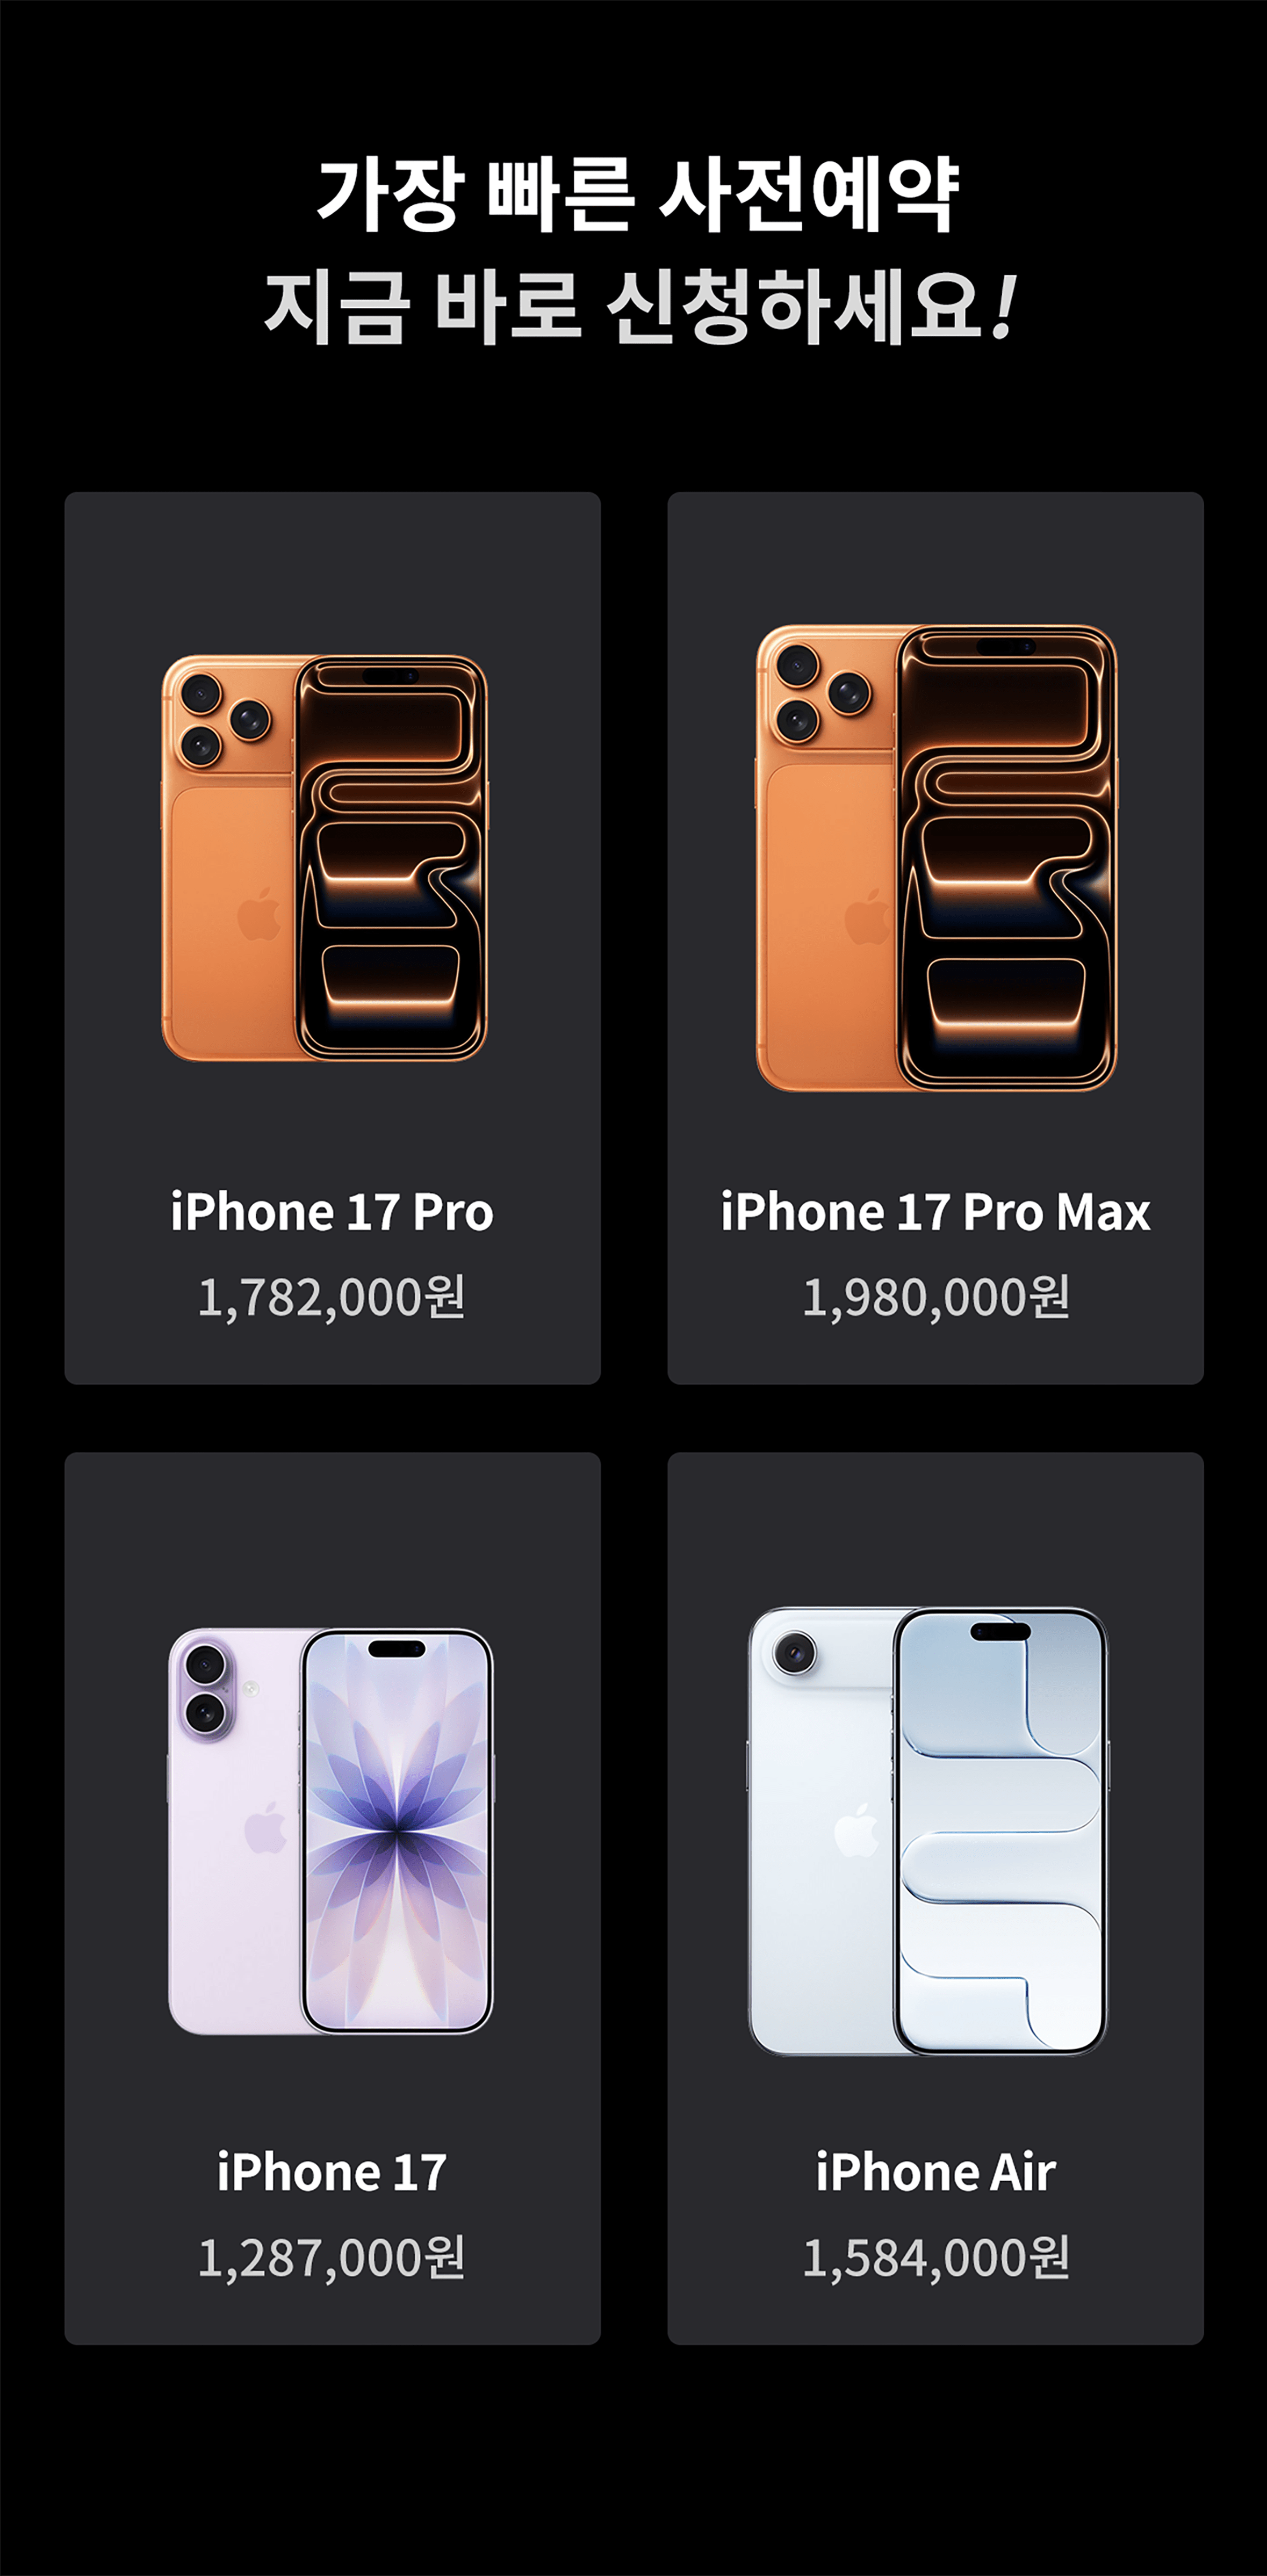Click the iPhone 17 Pro Max title
This screenshot has width=1267, height=2576.
tap(936, 1212)
